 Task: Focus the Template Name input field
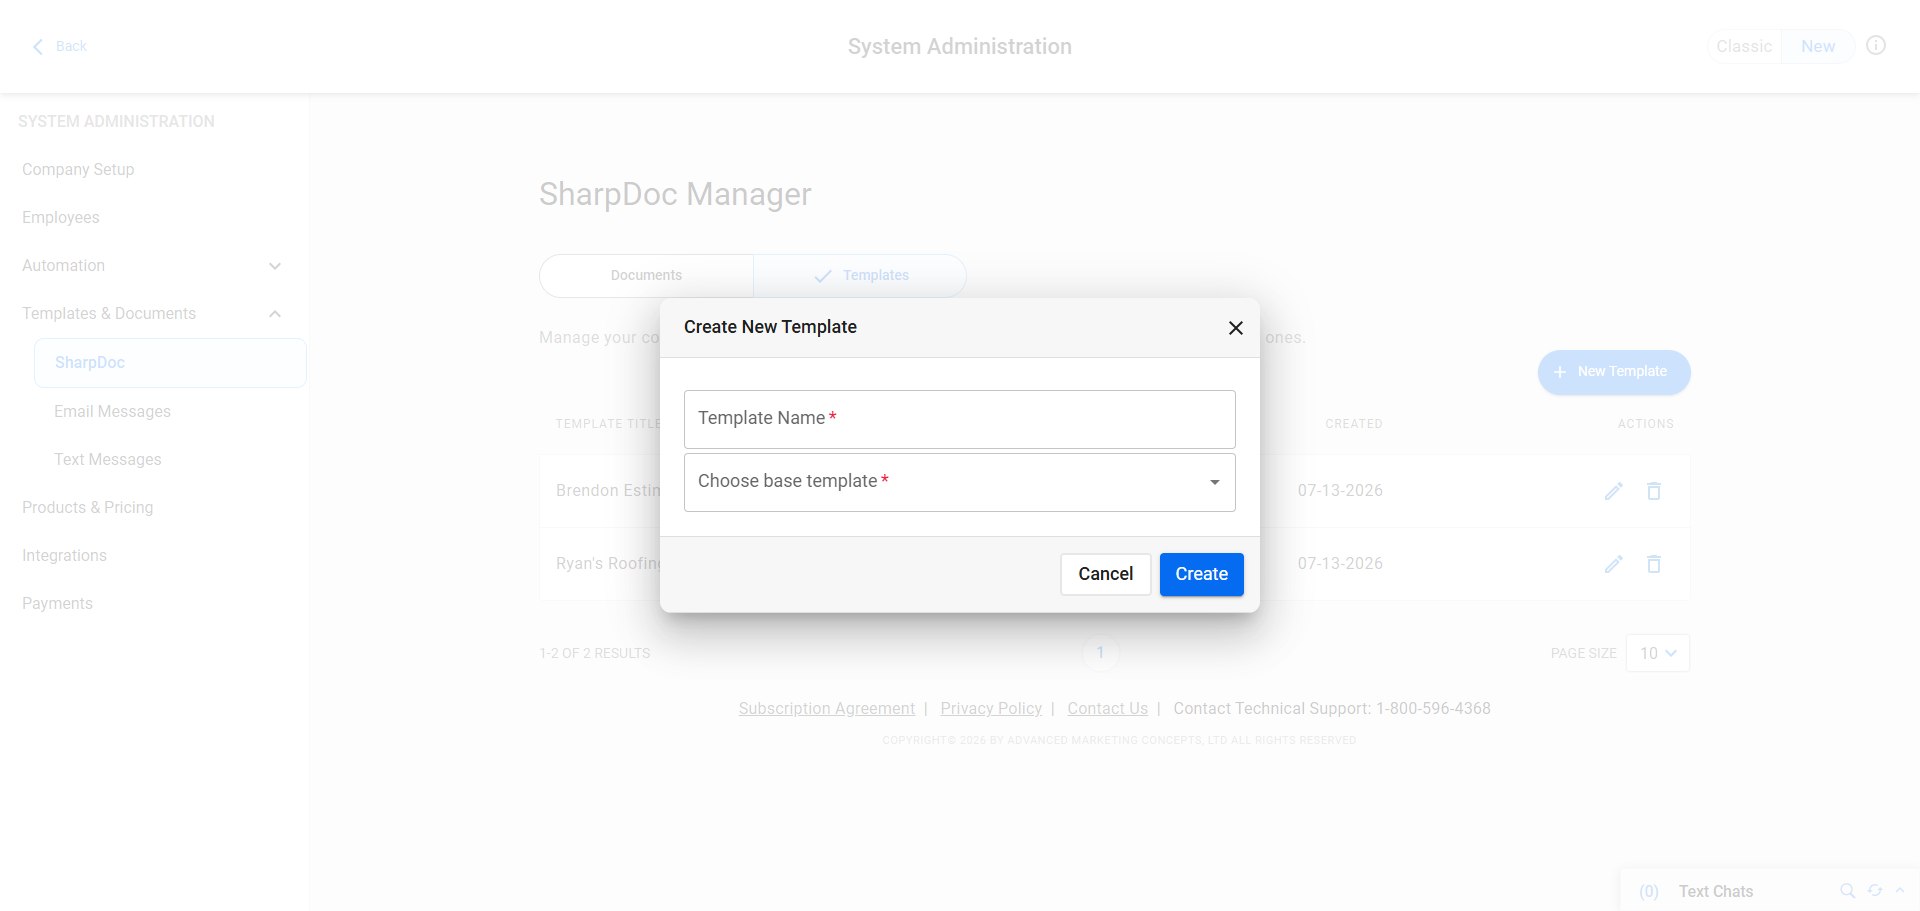click(960, 419)
